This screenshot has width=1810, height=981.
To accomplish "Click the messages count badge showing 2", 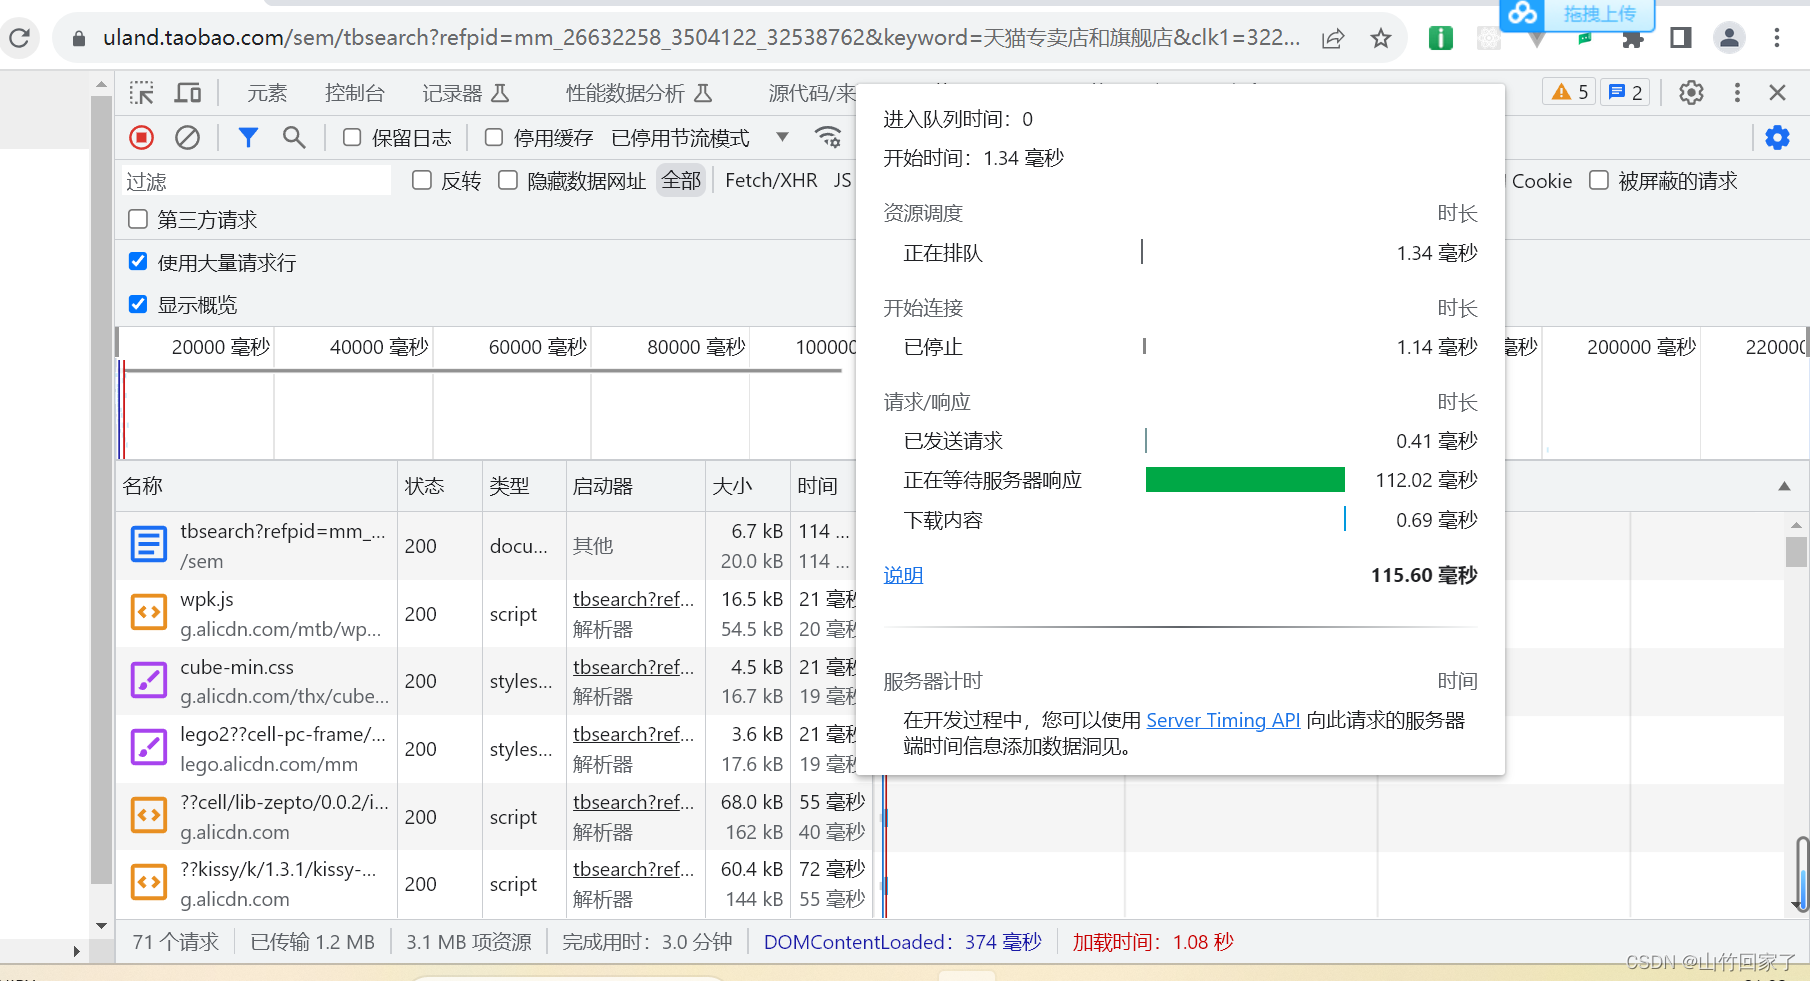I will [1625, 93].
